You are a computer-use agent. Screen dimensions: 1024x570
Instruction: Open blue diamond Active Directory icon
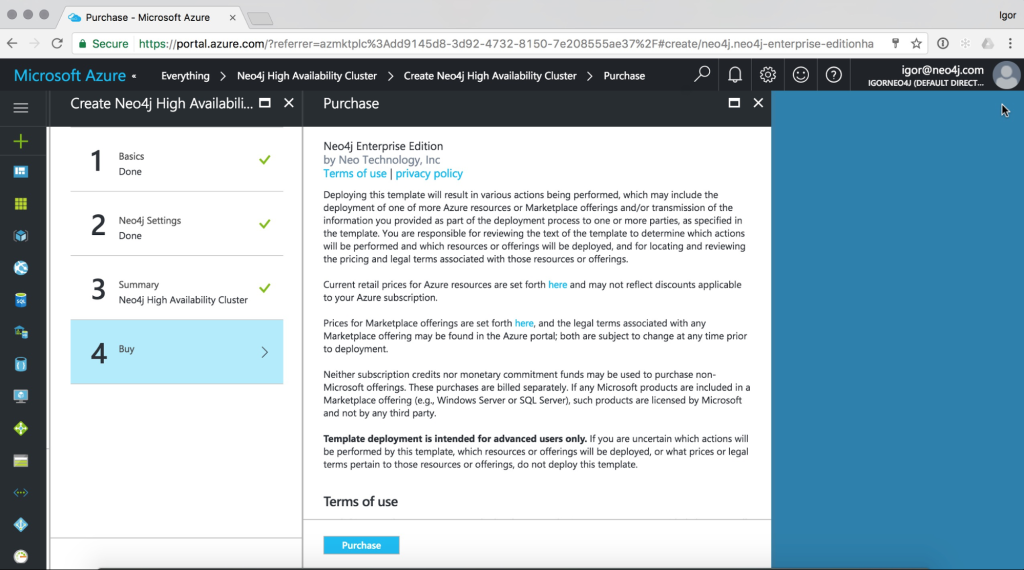21,524
